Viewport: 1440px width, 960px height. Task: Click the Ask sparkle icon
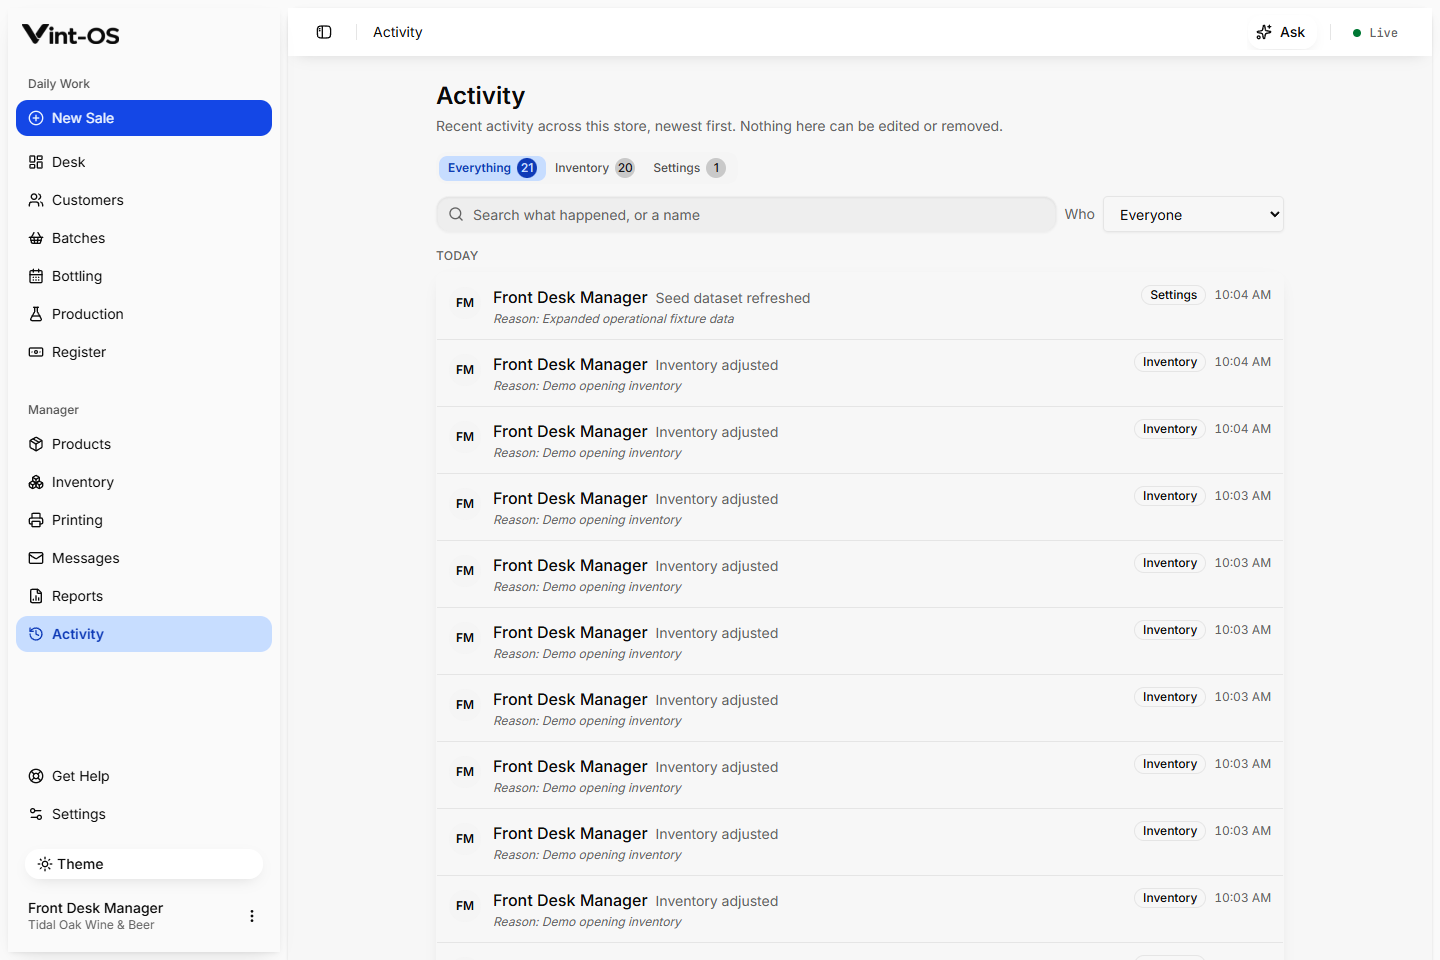(x=1264, y=32)
